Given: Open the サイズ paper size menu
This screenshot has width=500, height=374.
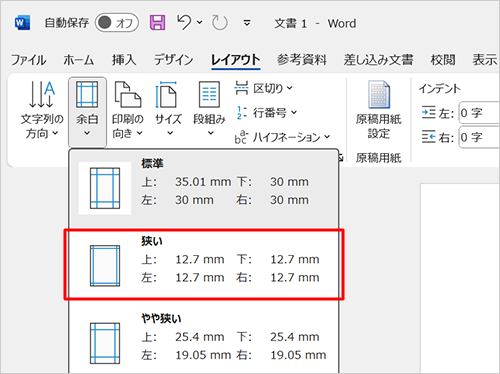Looking at the screenshot, I should click(168, 110).
